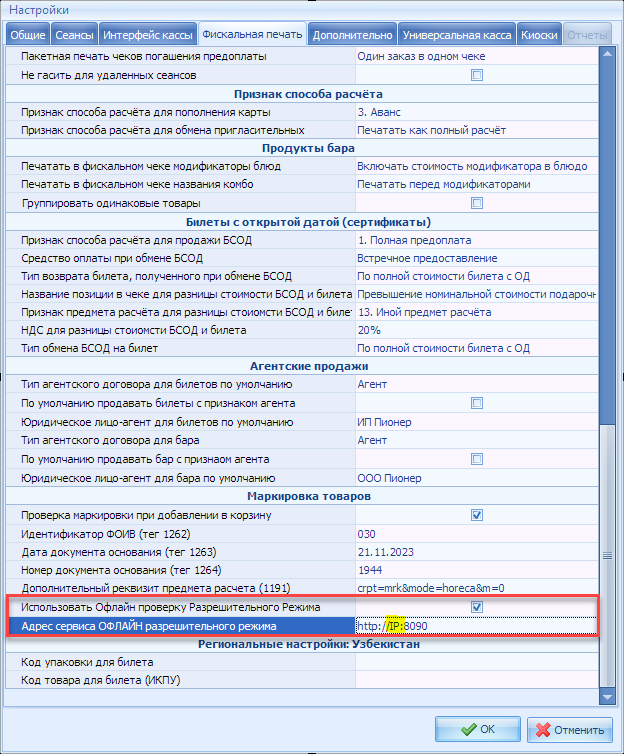Open the Встречное предоставление value

pos(476,258)
